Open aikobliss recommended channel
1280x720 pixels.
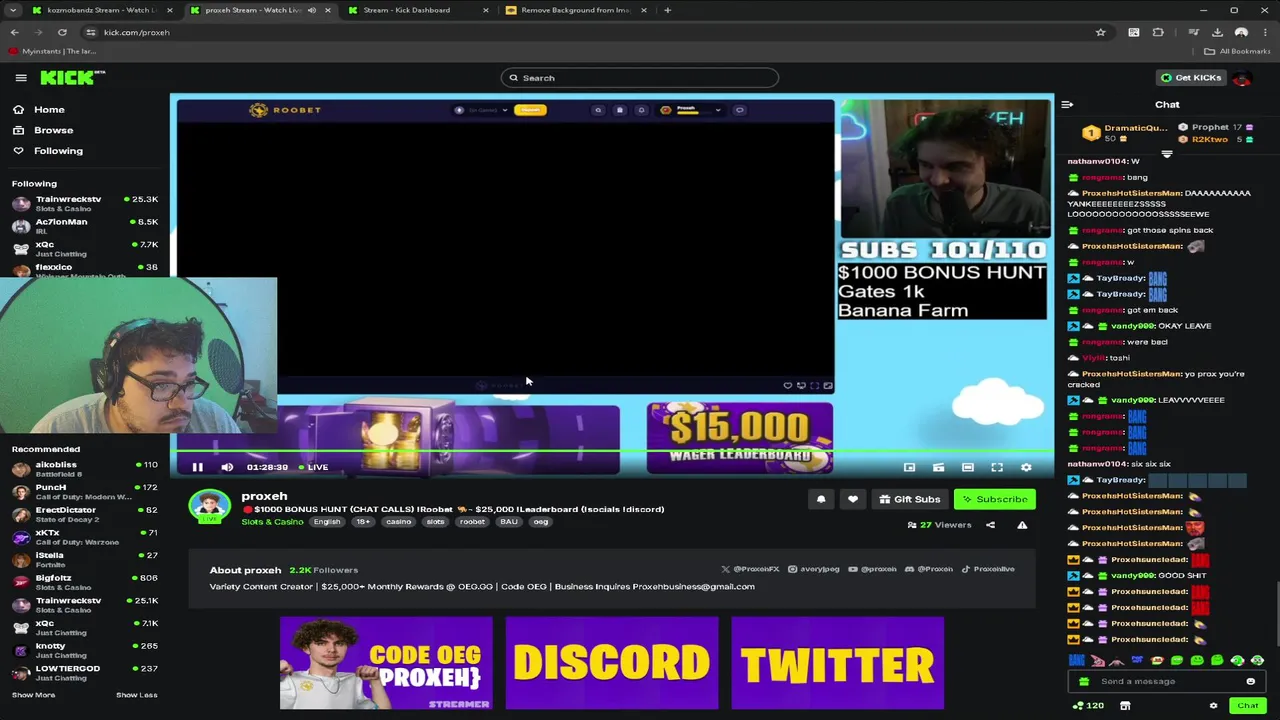[x=85, y=469]
